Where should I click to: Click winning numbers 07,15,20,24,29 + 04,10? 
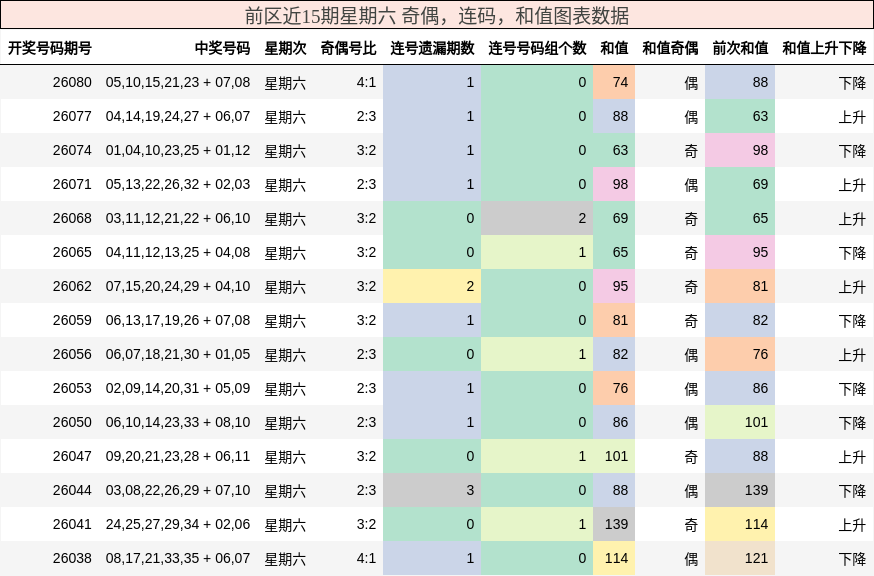pyautogui.click(x=178, y=287)
